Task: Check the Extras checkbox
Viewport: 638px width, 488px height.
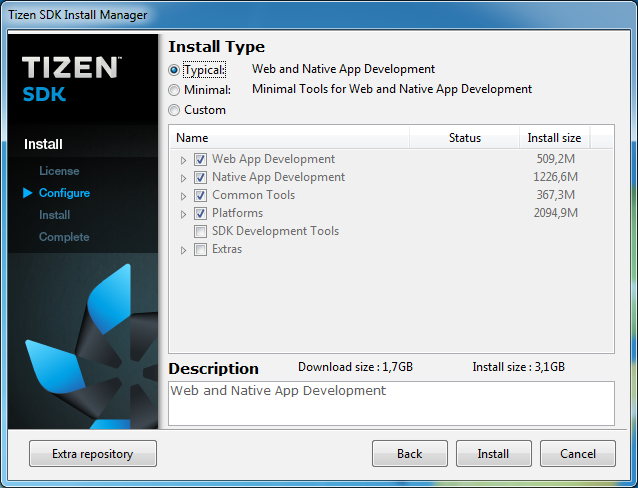Action: [200, 249]
